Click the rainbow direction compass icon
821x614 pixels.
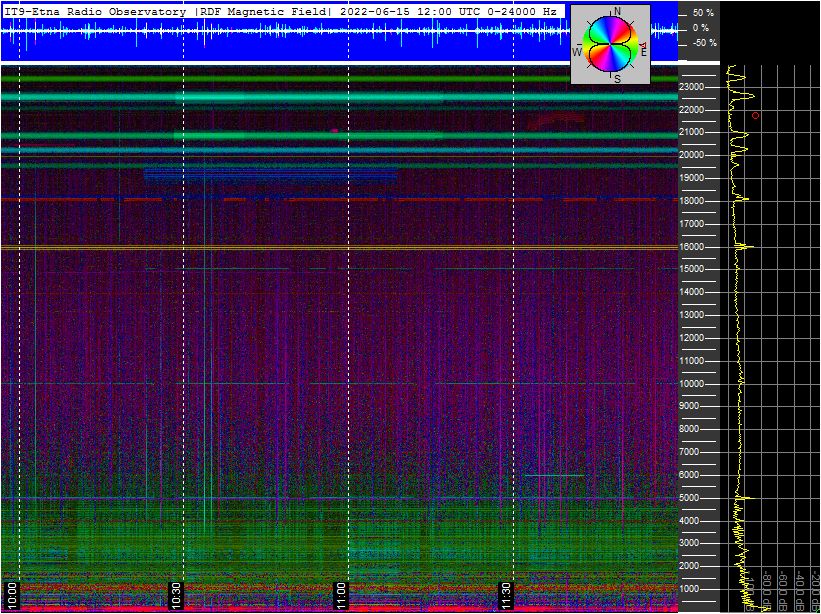coord(610,45)
